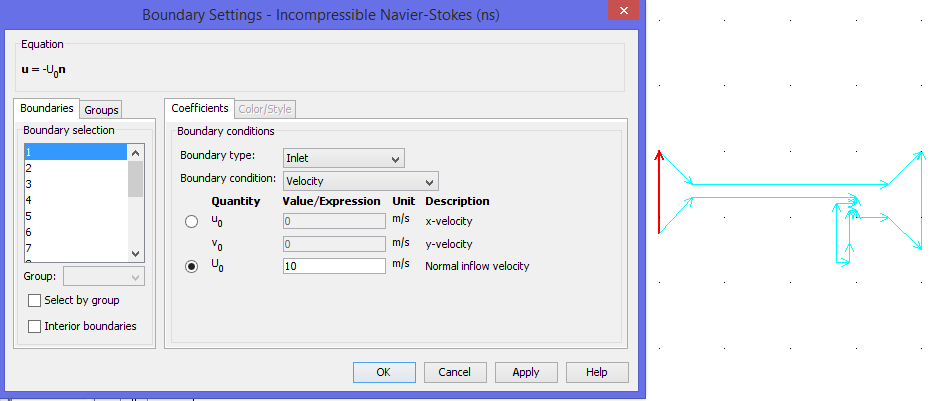Select the red inlet boundary arrow
Screen dimensions: 931x401
click(x=658, y=191)
